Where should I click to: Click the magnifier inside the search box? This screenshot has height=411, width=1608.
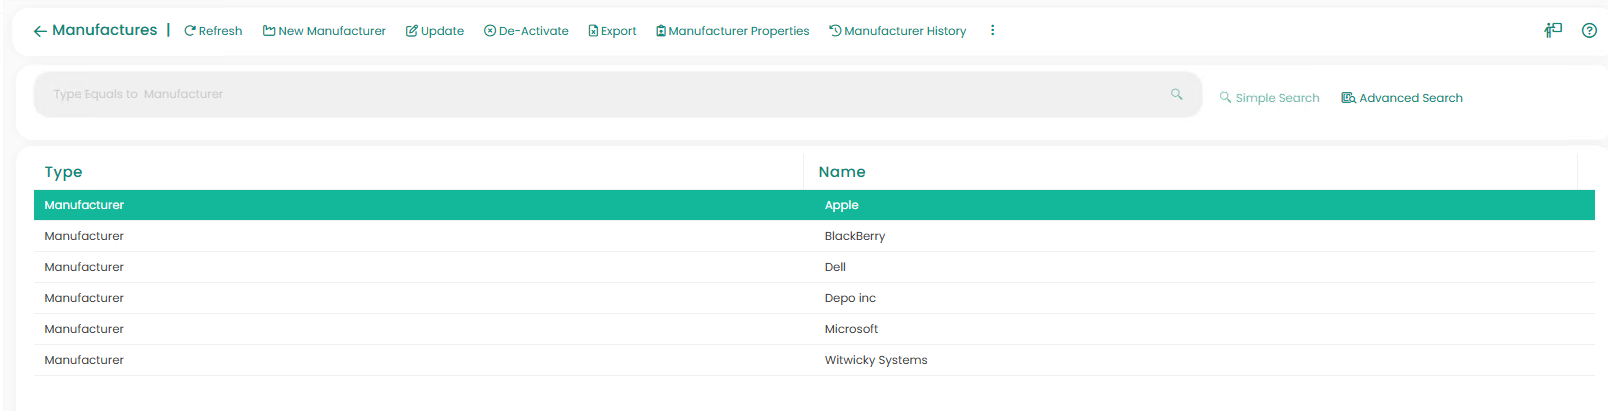click(x=1176, y=94)
